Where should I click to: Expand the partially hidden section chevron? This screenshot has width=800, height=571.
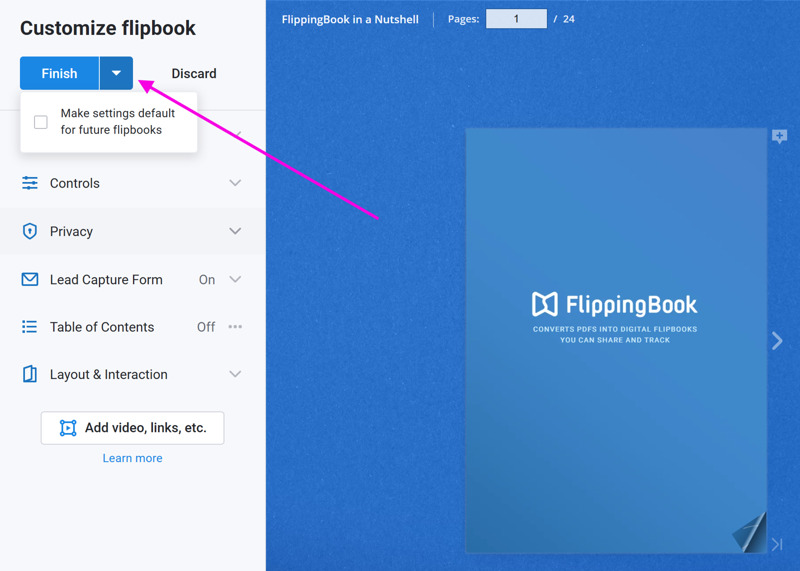(x=238, y=134)
